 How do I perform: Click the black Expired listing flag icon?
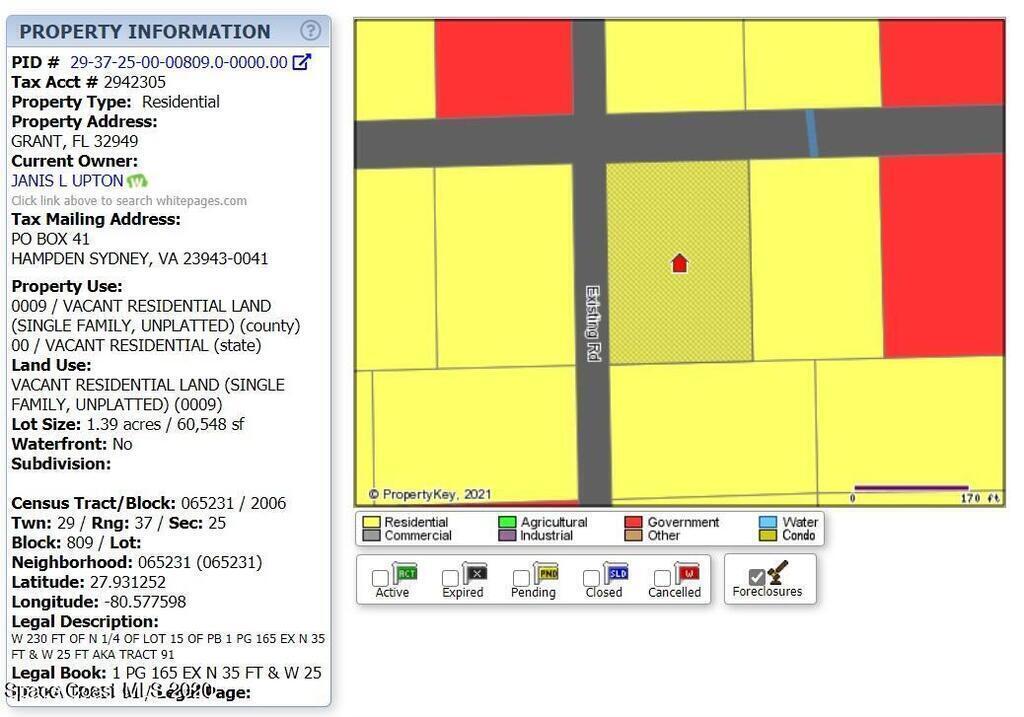coord(475,574)
